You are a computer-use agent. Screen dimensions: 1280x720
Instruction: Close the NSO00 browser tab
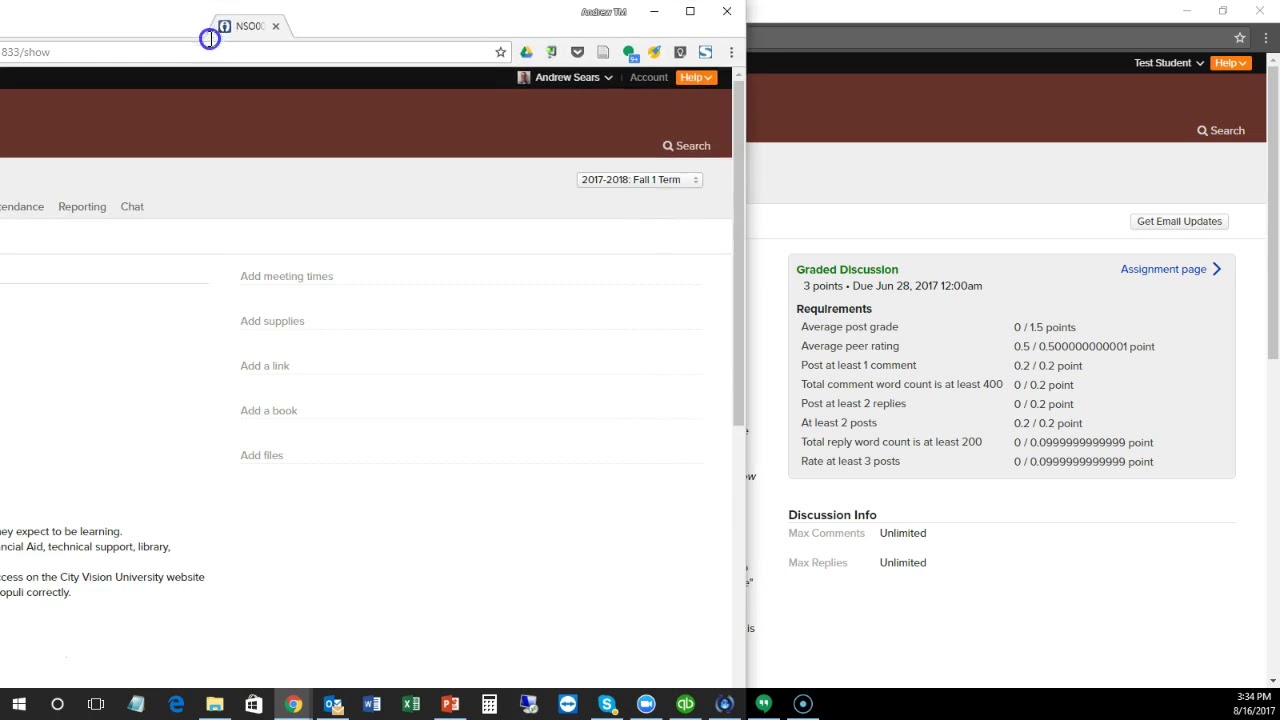pos(276,26)
